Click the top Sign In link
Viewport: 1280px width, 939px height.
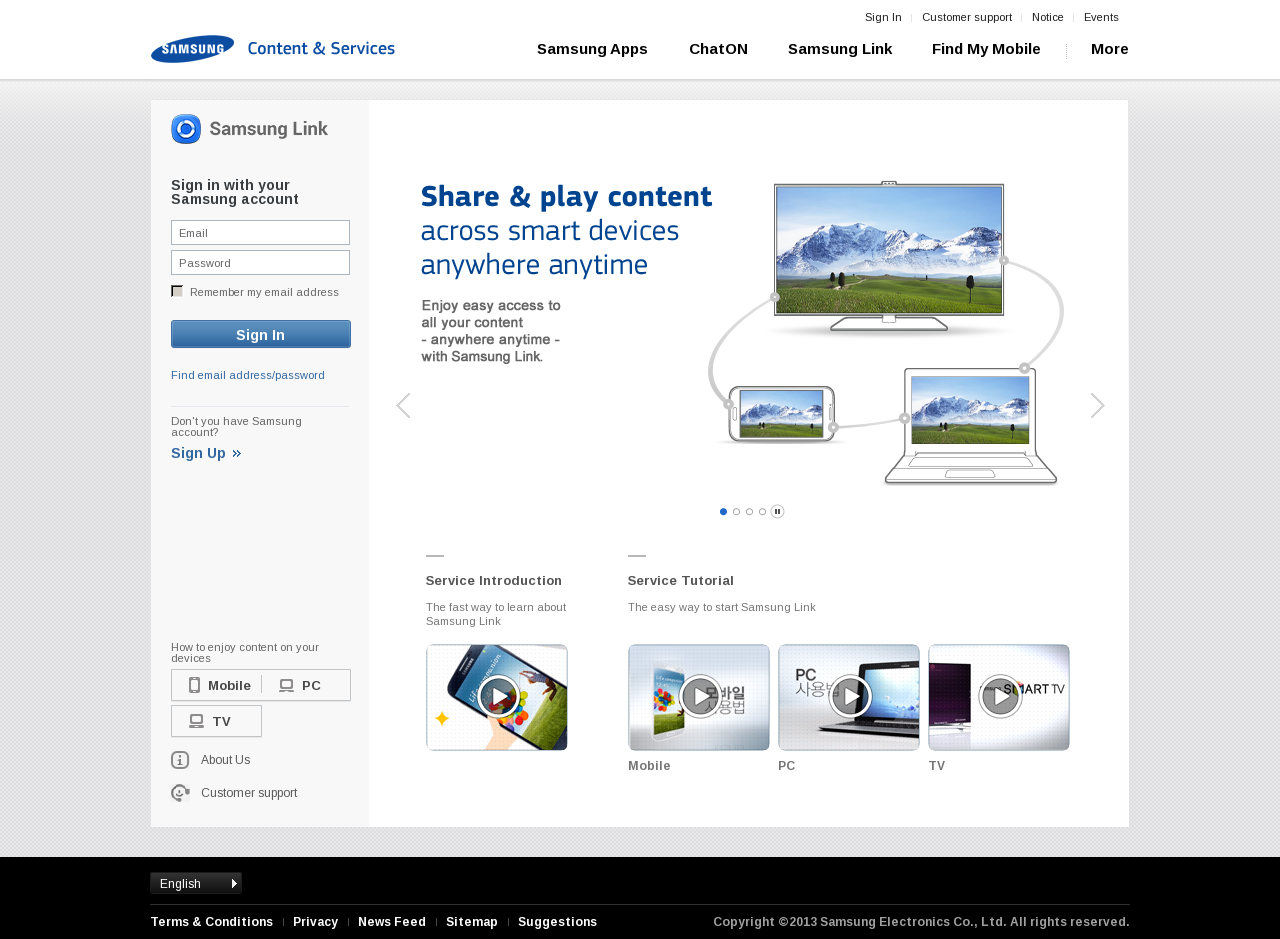click(883, 17)
